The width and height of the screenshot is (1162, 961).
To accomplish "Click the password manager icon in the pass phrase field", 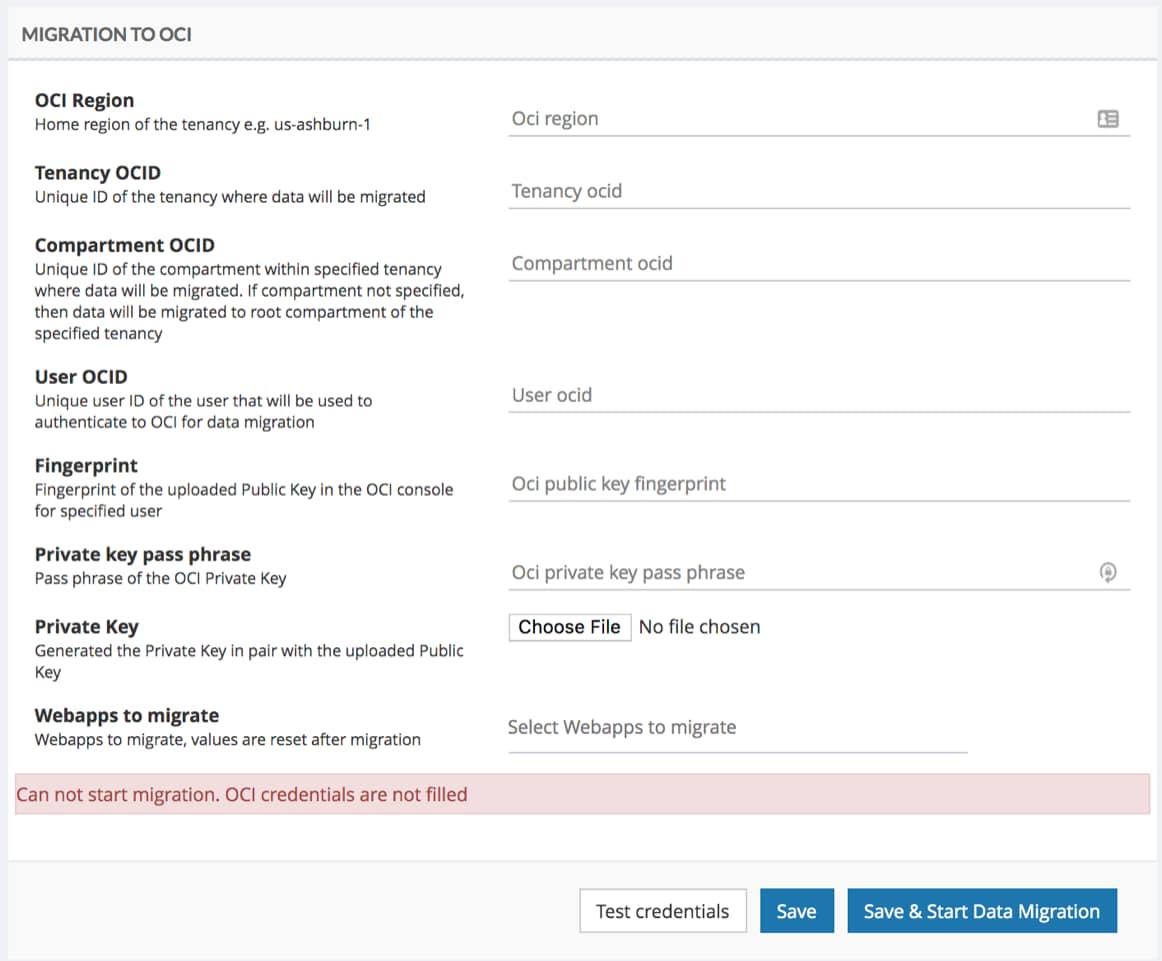I will (1107, 572).
